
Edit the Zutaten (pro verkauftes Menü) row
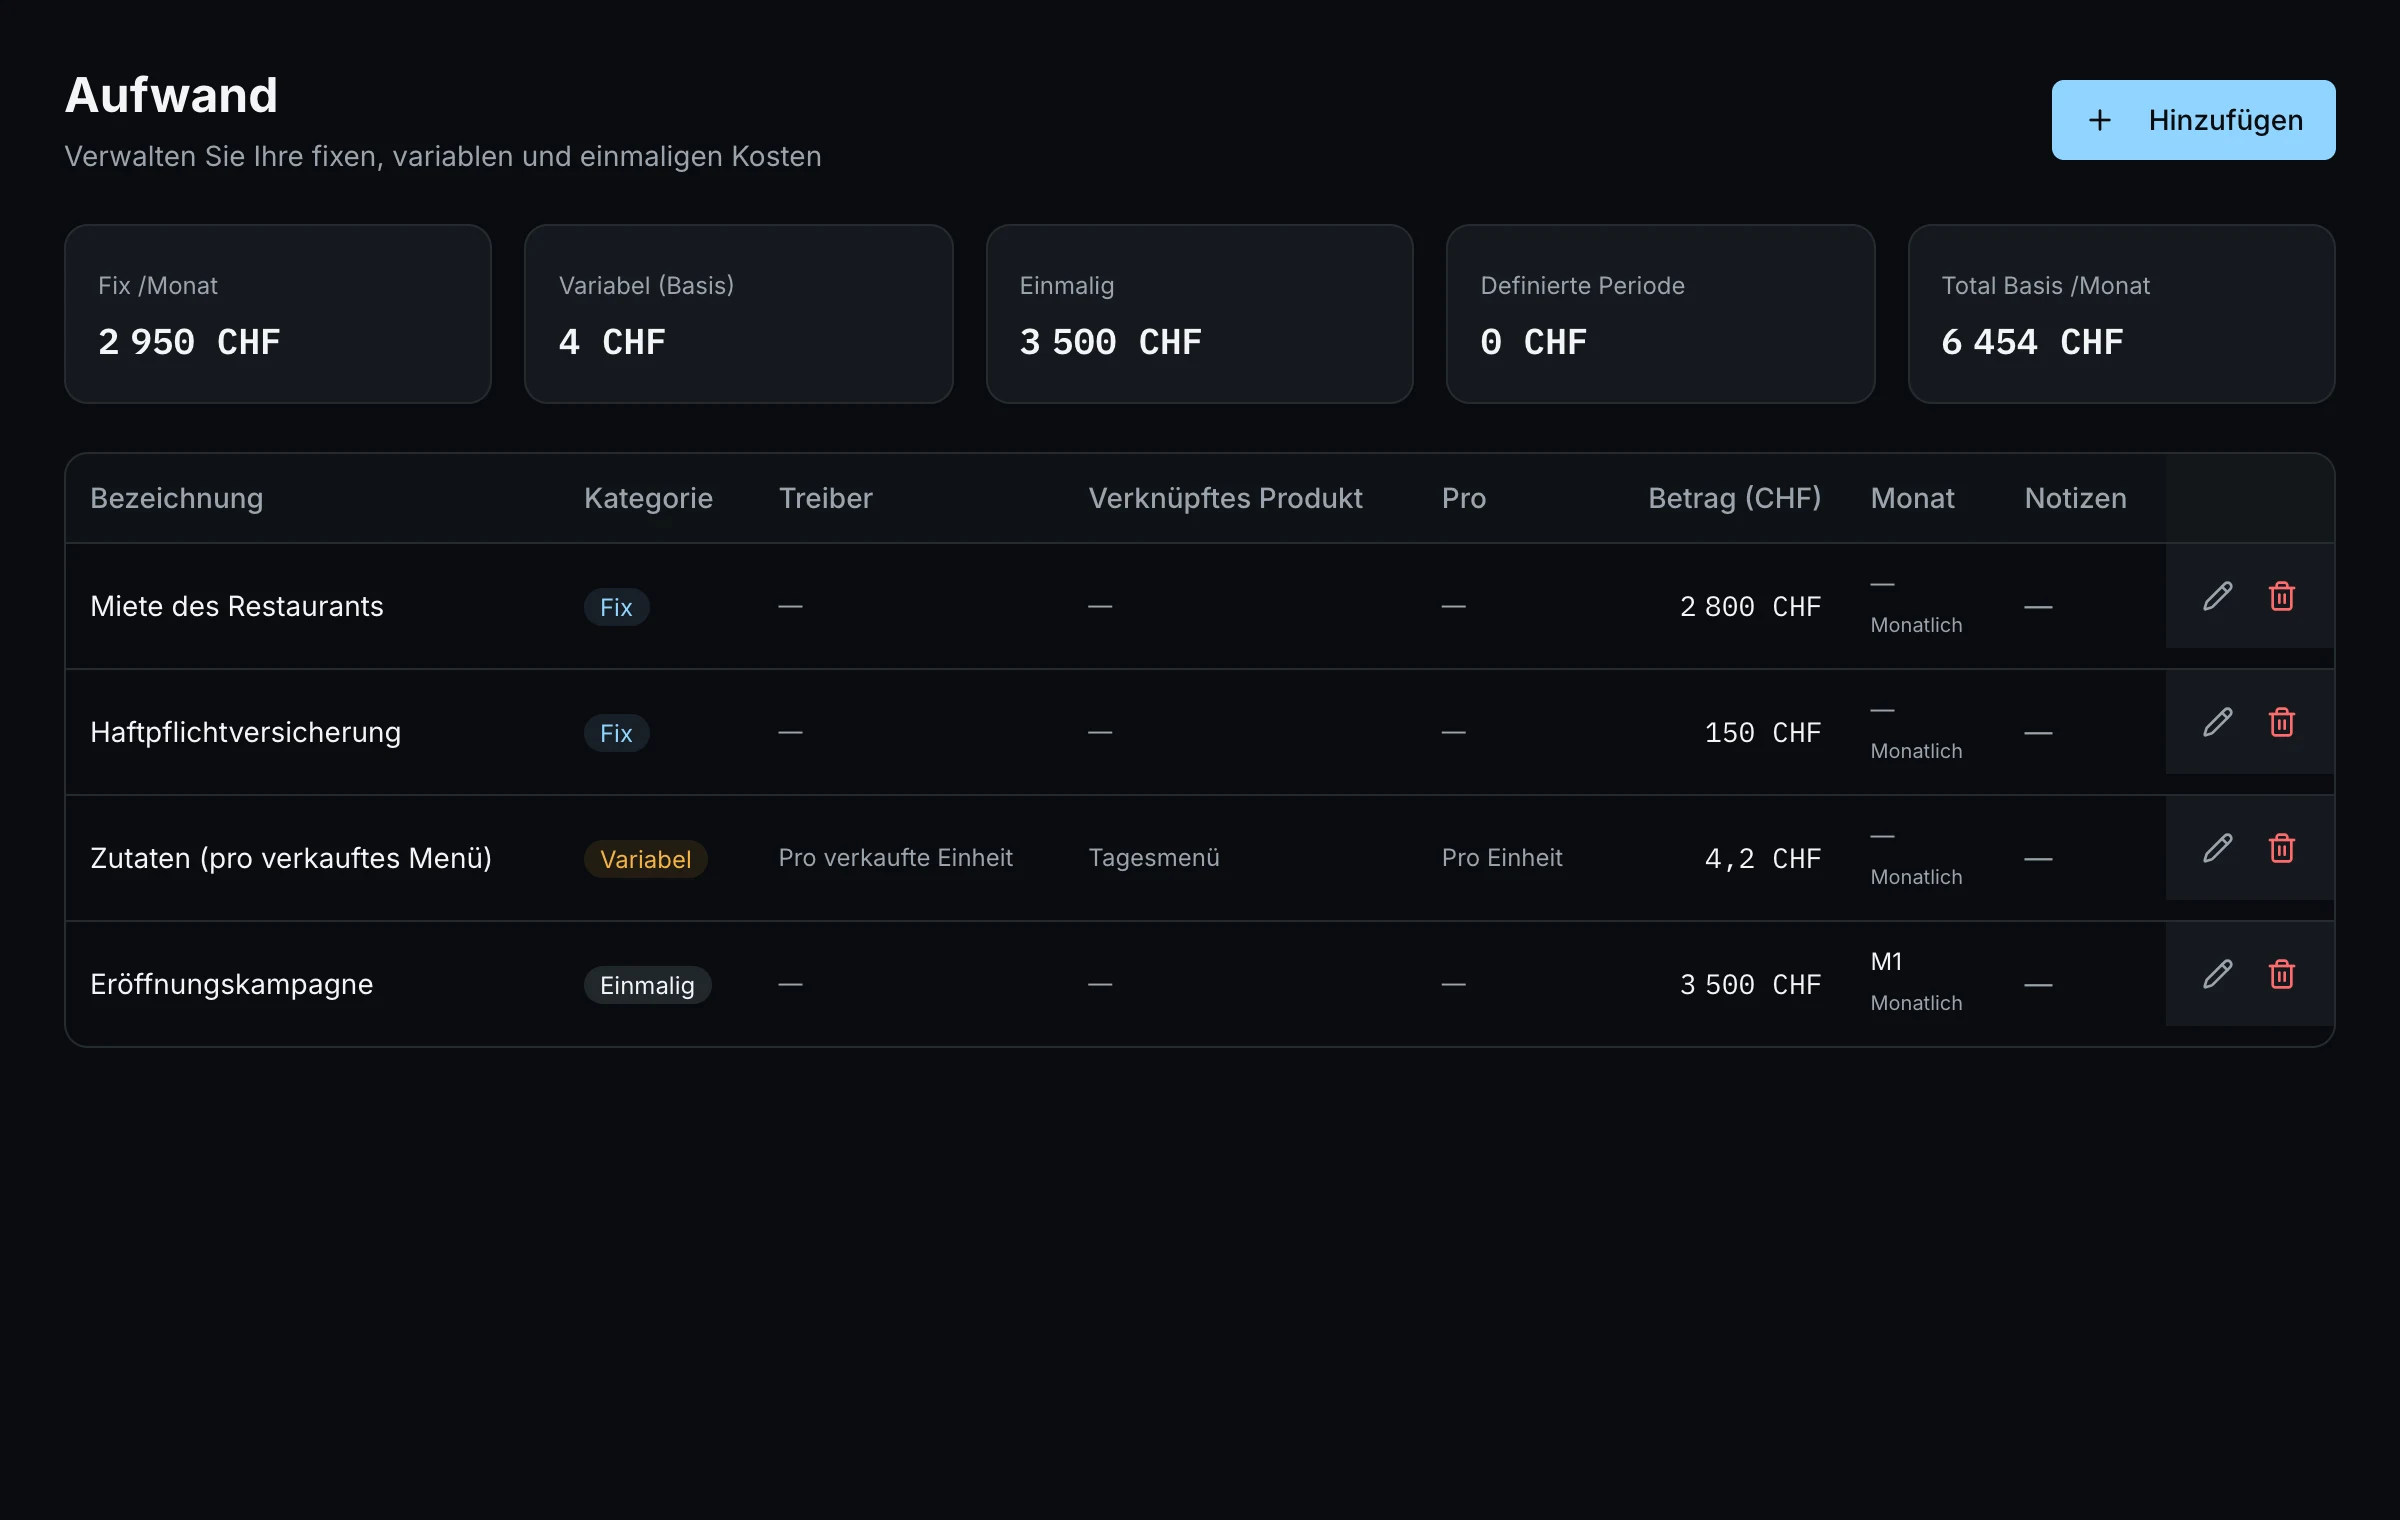(x=2217, y=848)
